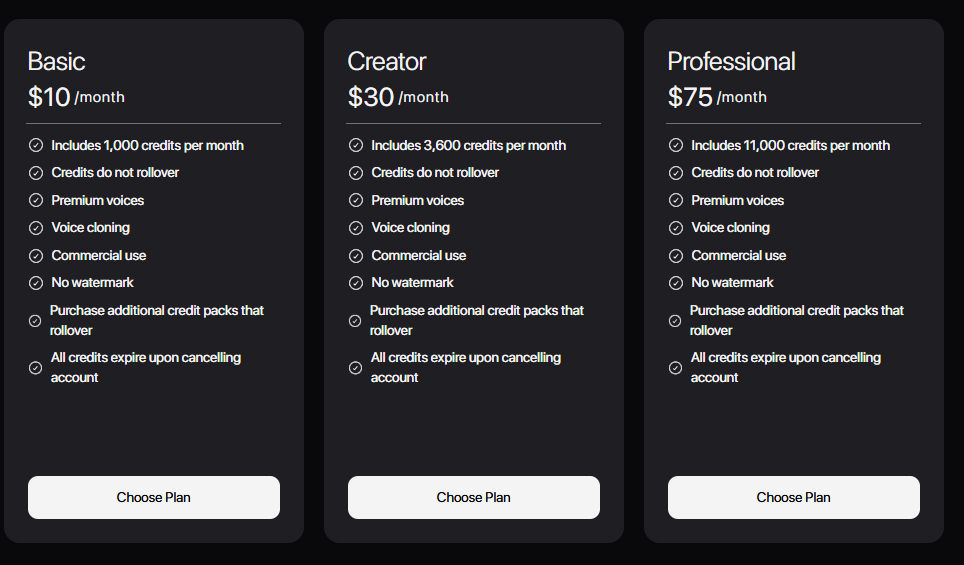Click Creator plan Credits do not rollover icon
The width and height of the screenshot is (964, 565).
click(356, 173)
